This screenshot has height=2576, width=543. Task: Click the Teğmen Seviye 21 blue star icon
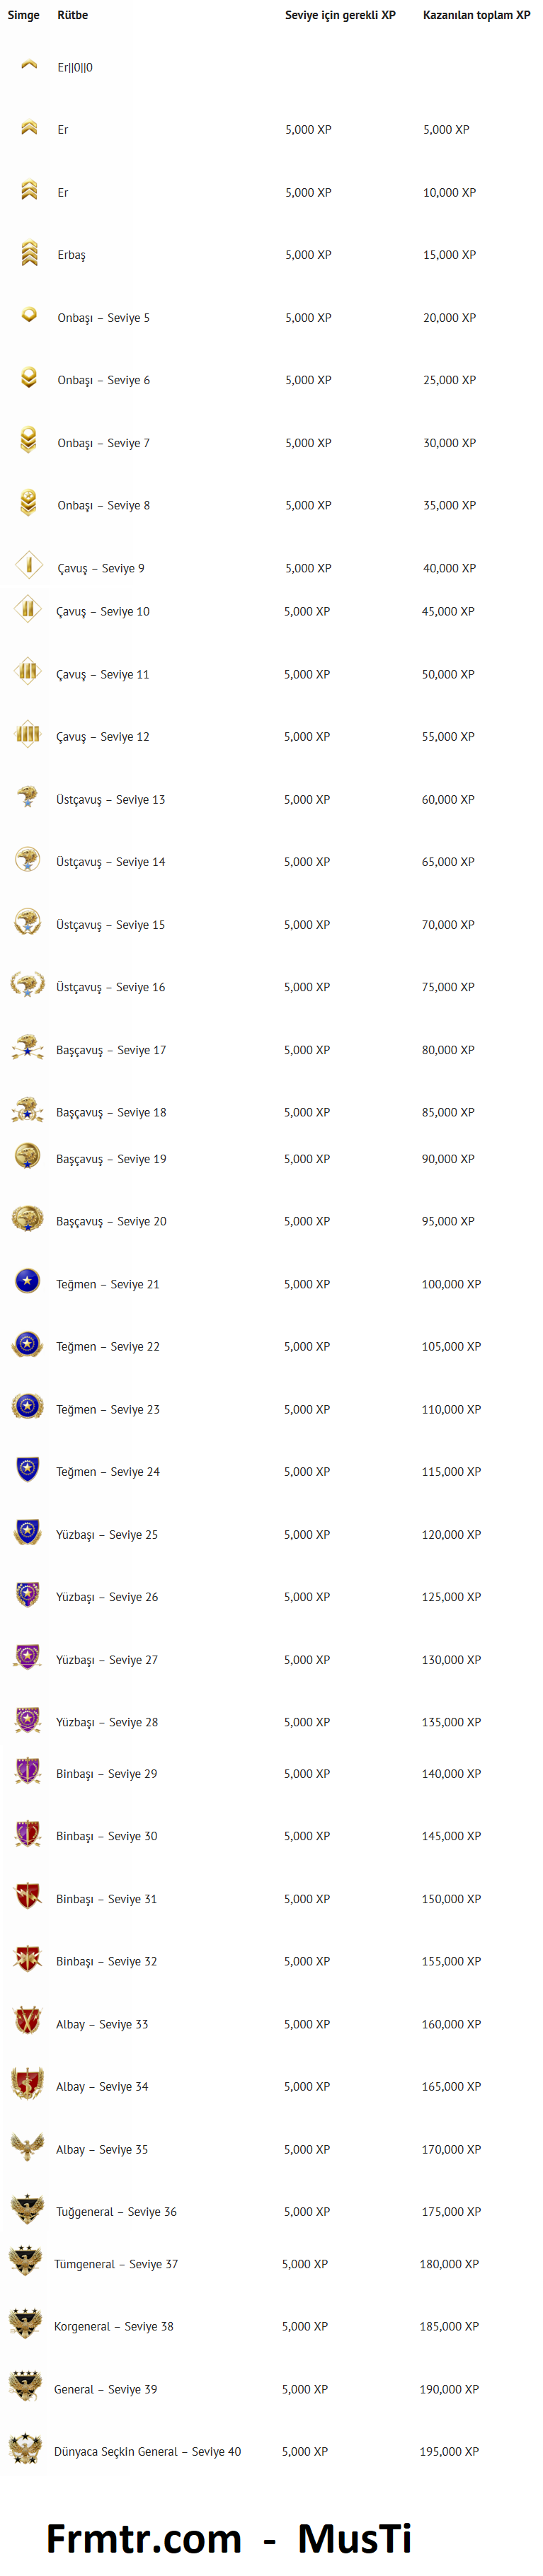(28, 1281)
